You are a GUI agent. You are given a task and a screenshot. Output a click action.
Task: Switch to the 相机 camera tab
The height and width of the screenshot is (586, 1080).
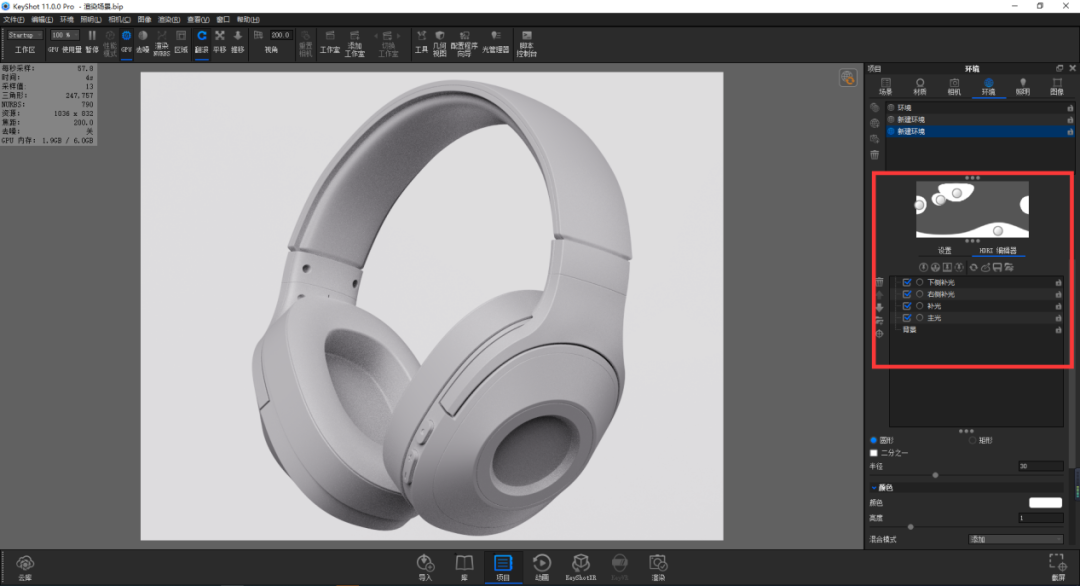[954, 87]
